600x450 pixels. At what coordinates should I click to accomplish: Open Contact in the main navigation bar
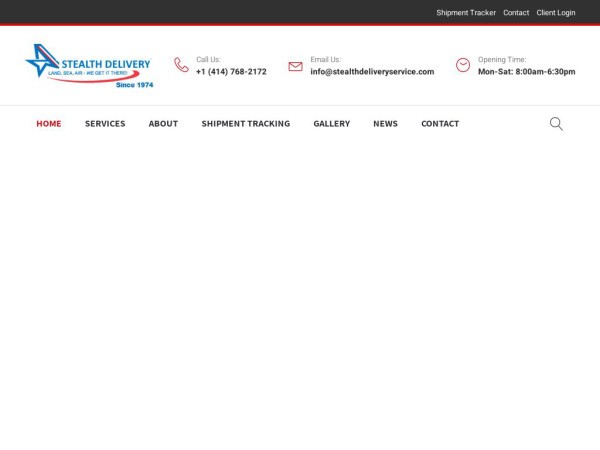(440, 124)
